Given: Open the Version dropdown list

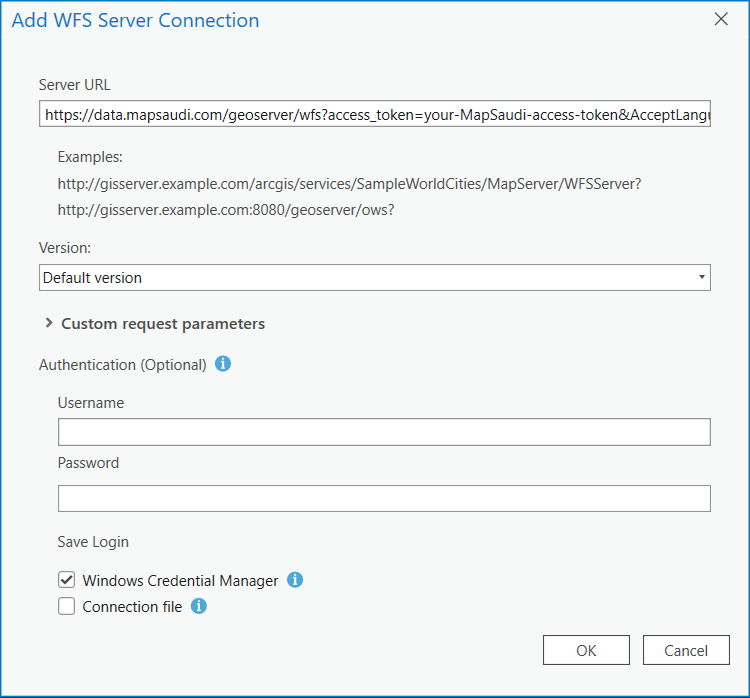Looking at the screenshot, I should point(375,278).
